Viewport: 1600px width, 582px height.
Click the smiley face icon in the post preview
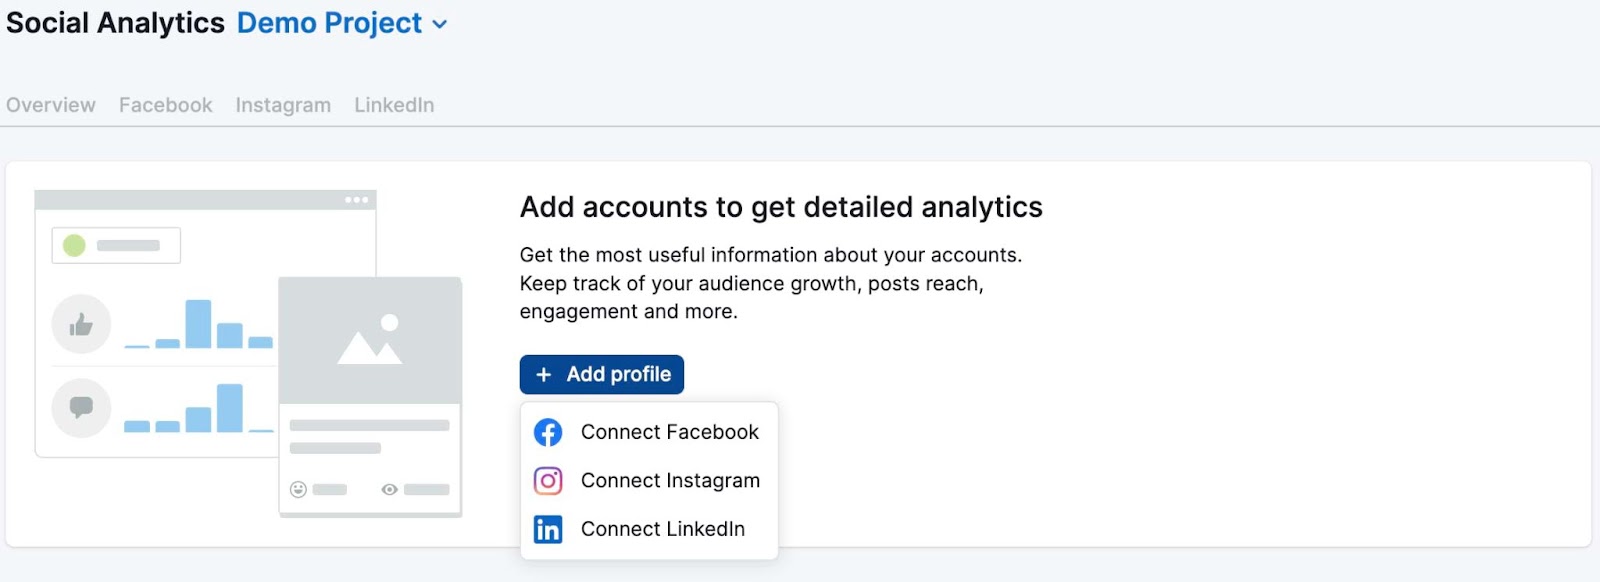click(x=298, y=488)
